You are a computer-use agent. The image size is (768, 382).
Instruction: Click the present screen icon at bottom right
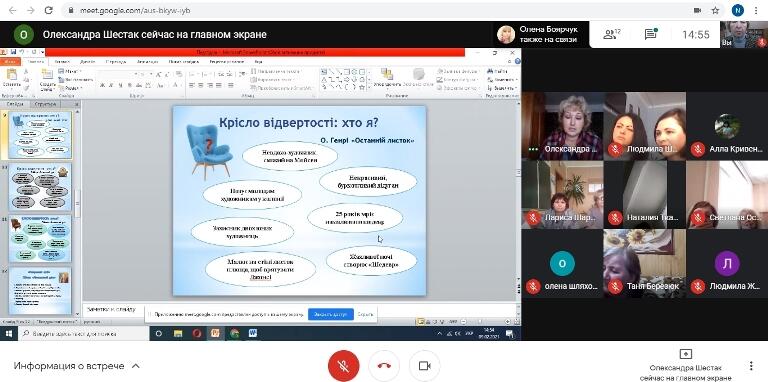[x=686, y=354]
